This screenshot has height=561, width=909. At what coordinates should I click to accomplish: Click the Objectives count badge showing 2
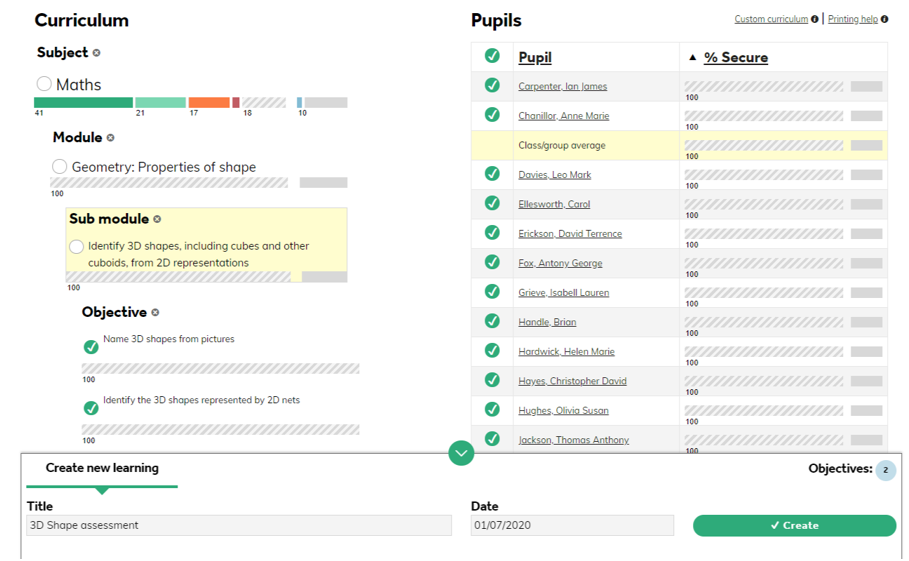coord(885,470)
